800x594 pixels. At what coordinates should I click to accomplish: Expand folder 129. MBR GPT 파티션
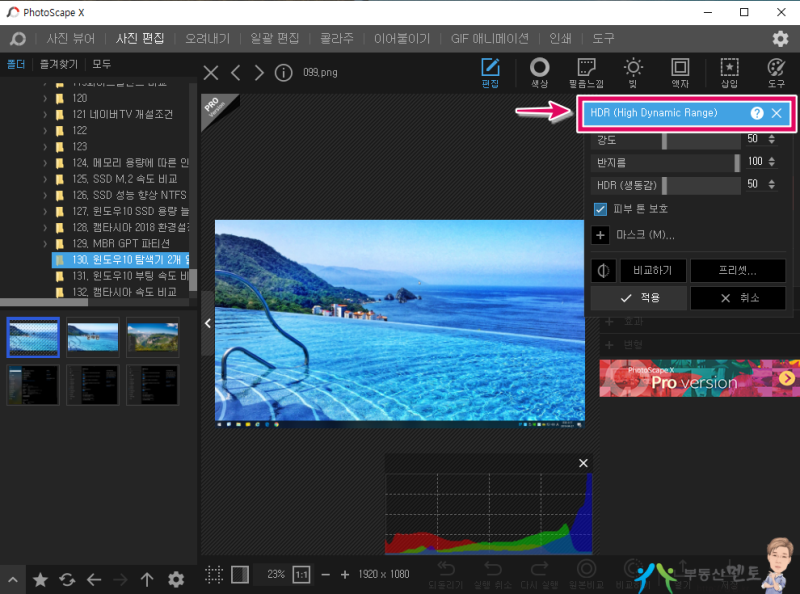point(45,243)
